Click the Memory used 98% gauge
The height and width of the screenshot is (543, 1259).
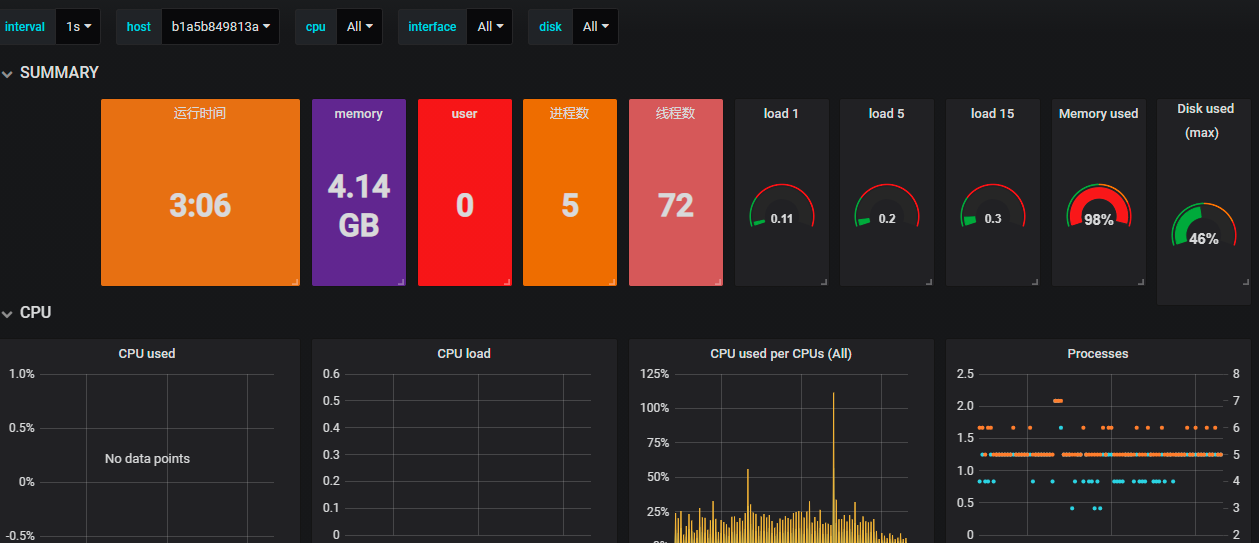tap(1098, 208)
